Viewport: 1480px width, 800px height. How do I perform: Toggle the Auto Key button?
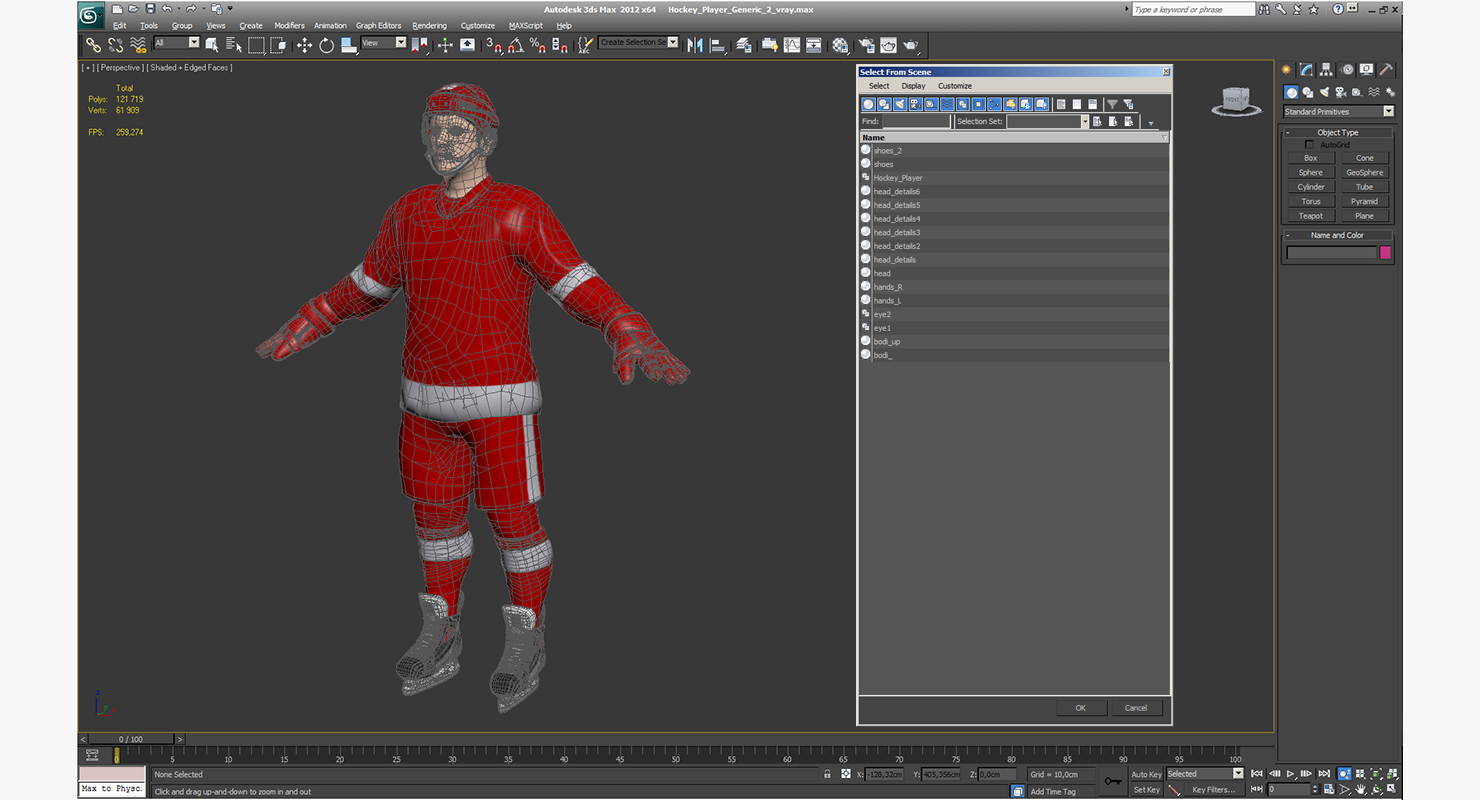[x=1146, y=774]
